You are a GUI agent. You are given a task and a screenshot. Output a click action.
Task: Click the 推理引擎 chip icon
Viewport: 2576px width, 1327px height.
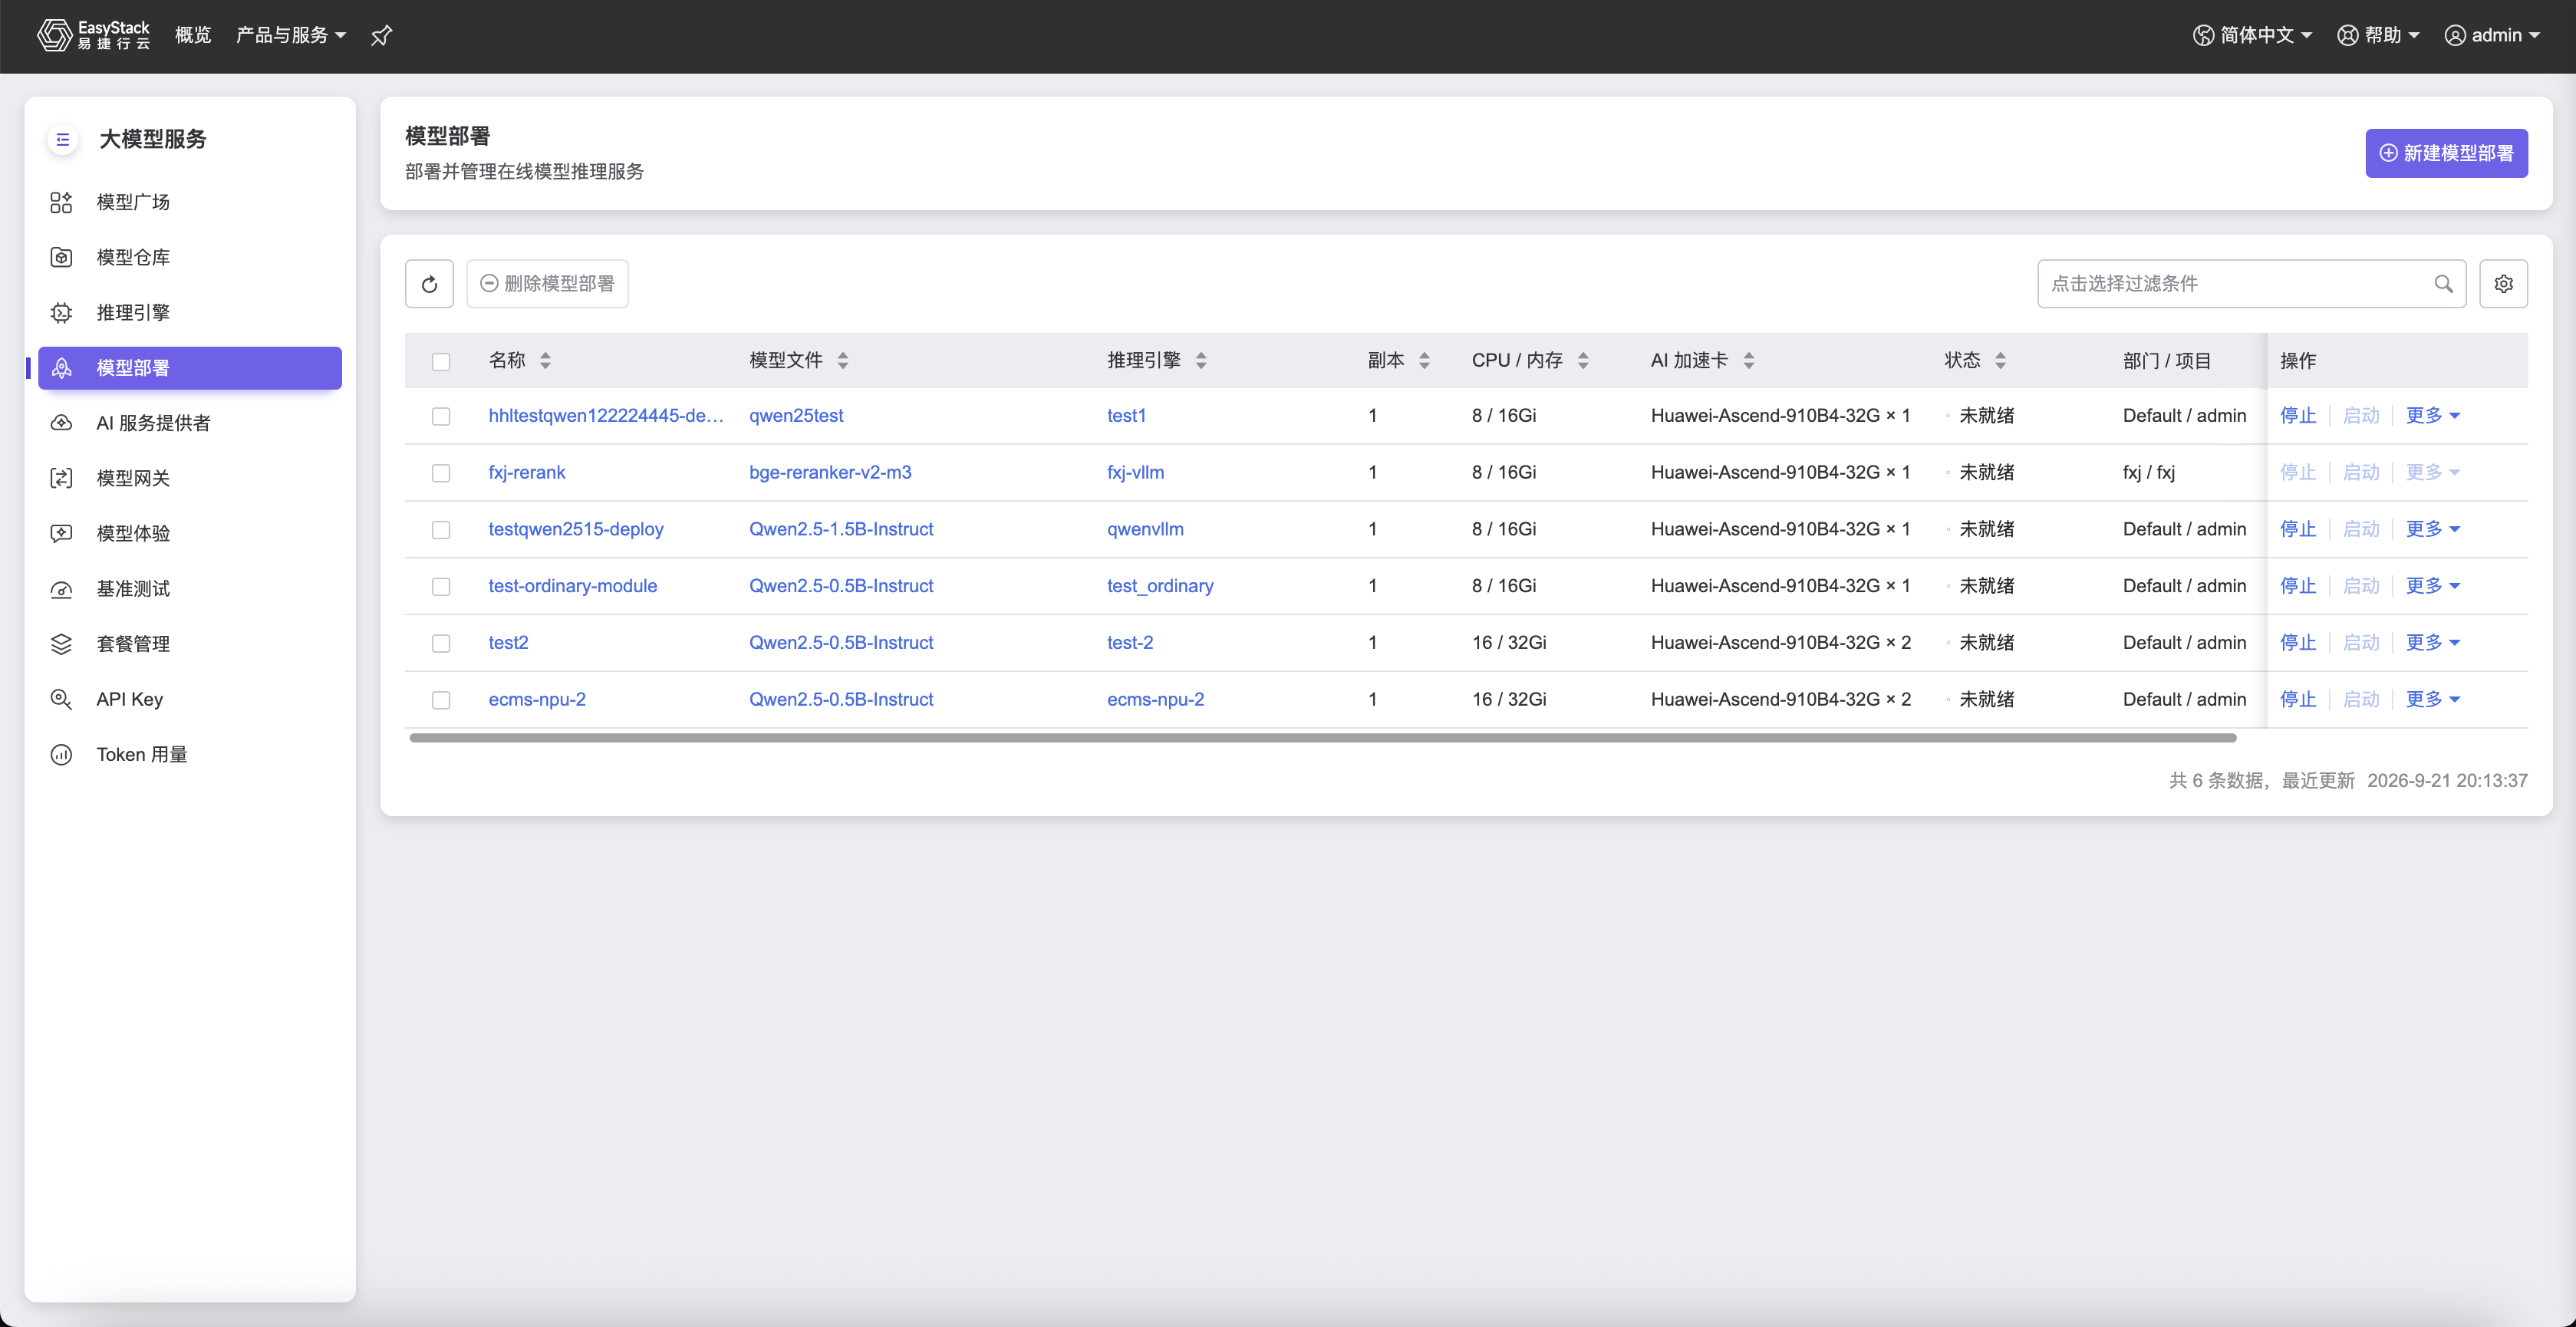pyautogui.click(x=61, y=312)
